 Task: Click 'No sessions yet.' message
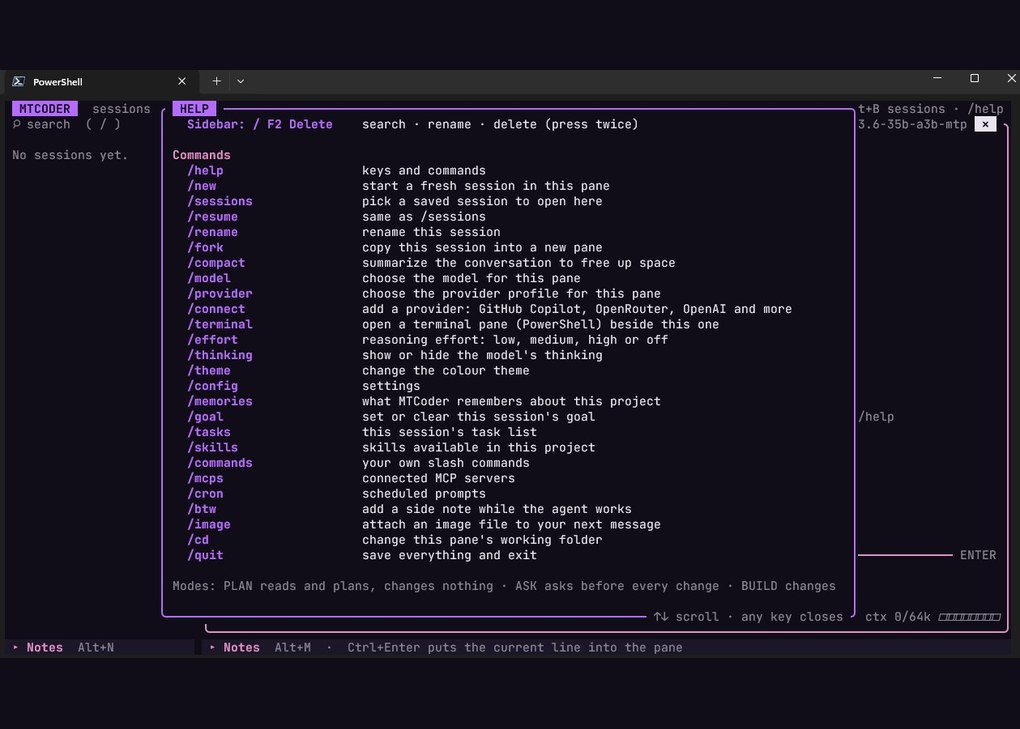70,155
